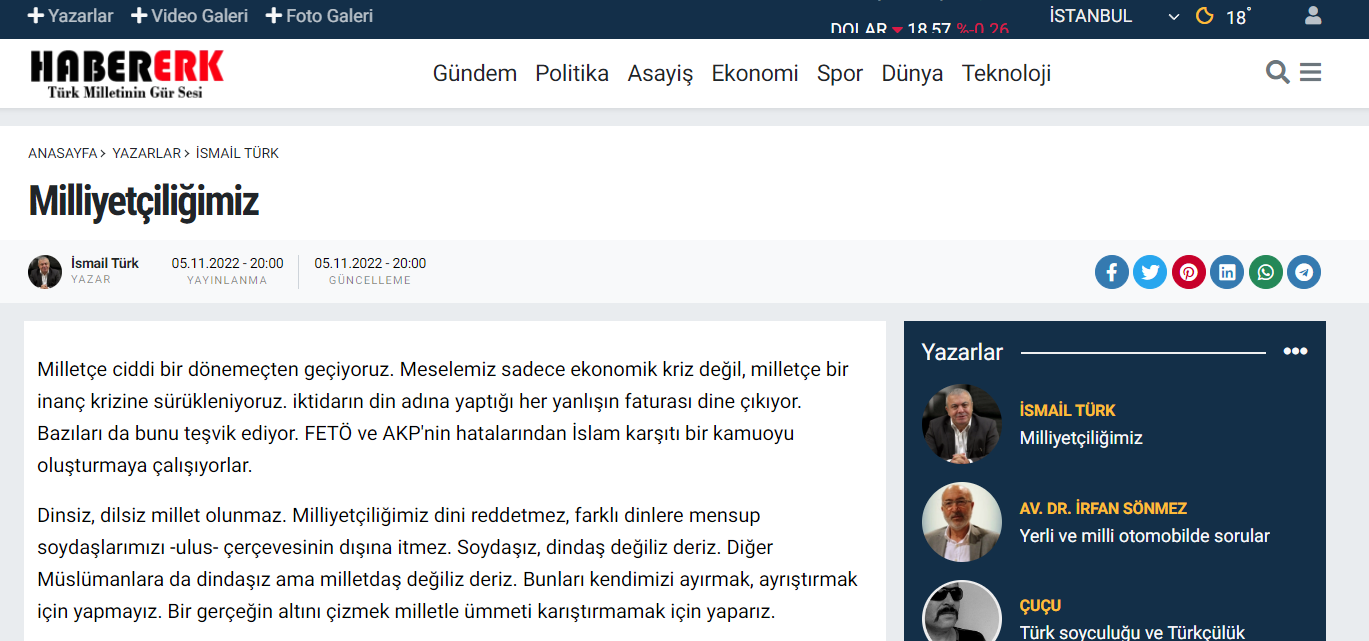Screen dimensions: 1369x641
Task: View Av. Dr. İrfan Sönmez author thumbnail
Action: click(961, 522)
